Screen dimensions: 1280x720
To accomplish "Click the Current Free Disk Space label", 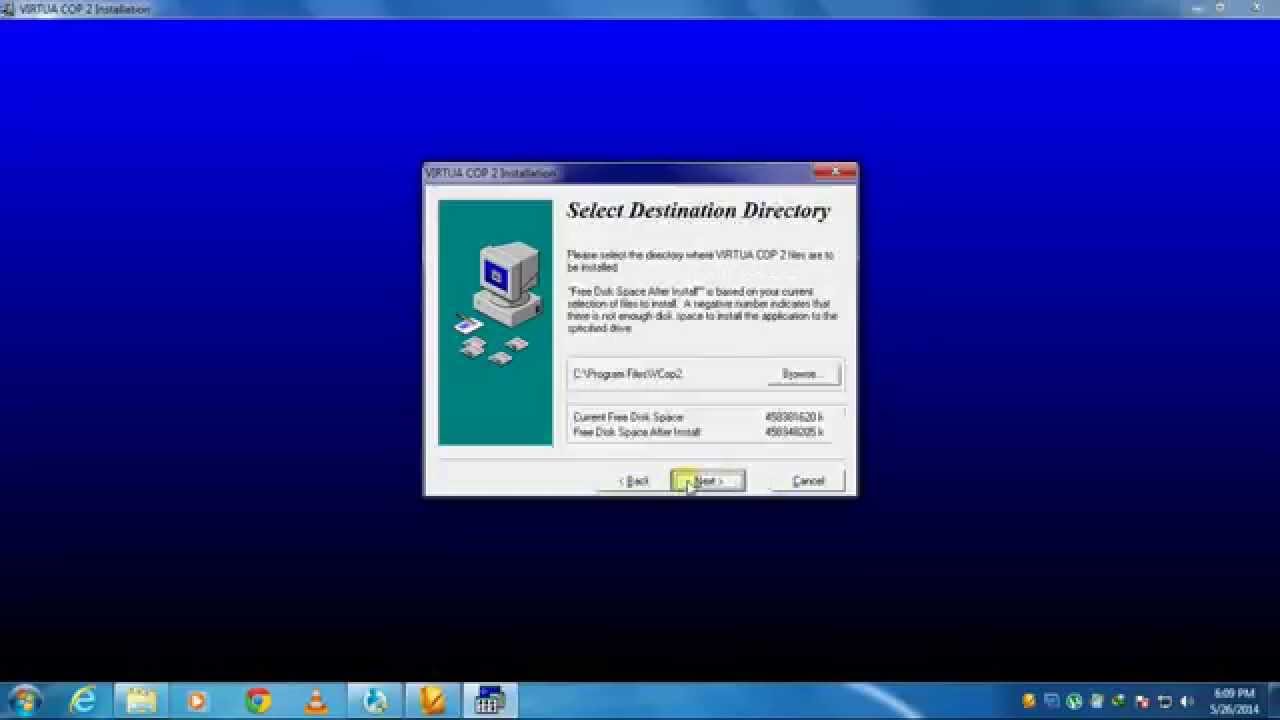I will [629, 417].
